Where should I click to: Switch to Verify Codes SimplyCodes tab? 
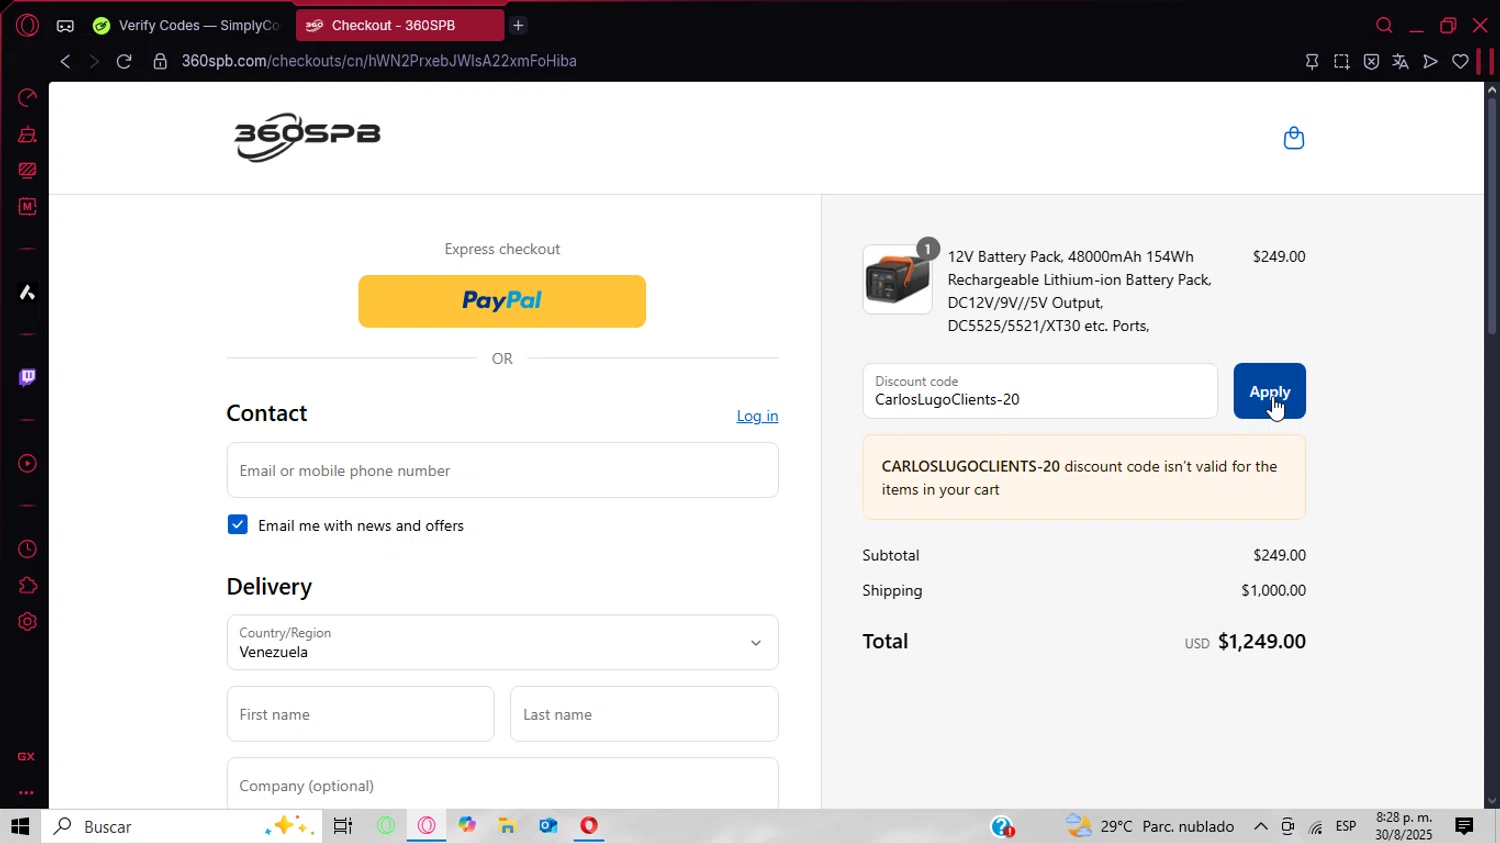click(186, 25)
